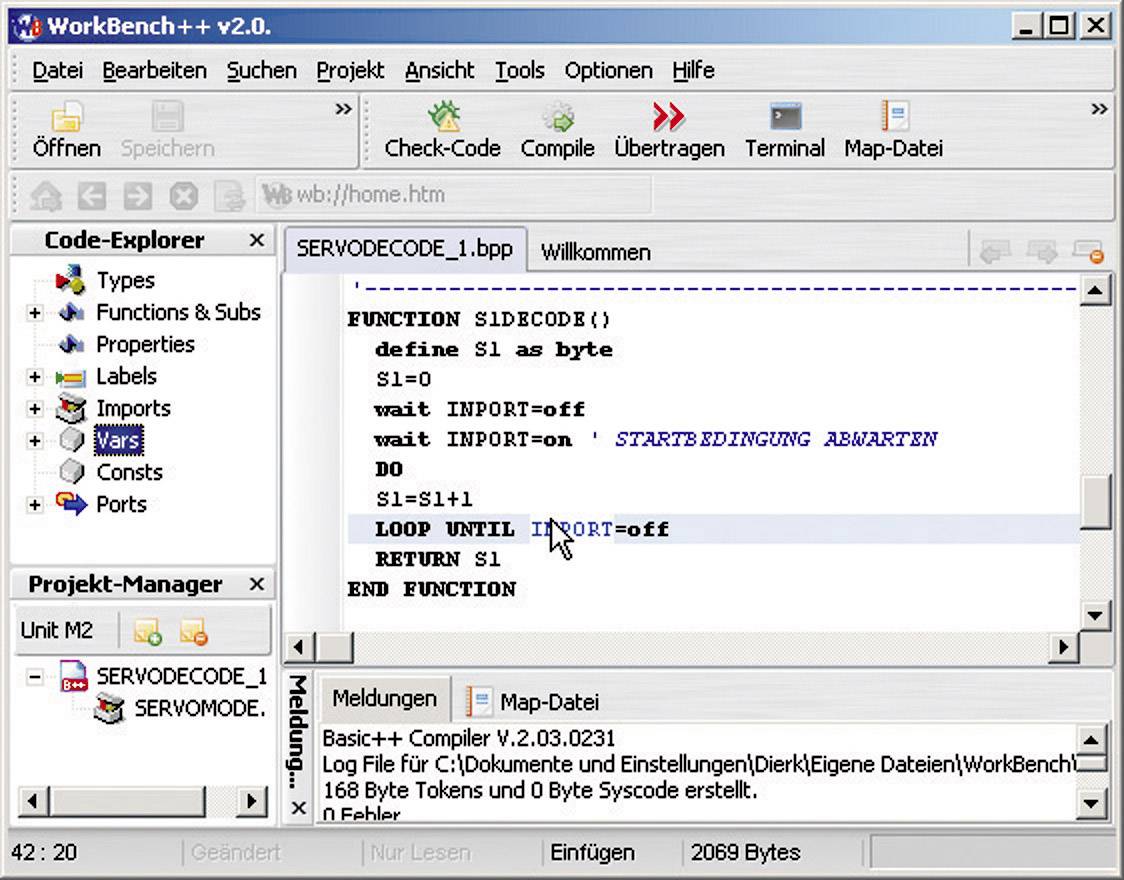Expand the Vars node

click(x=34, y=440)
